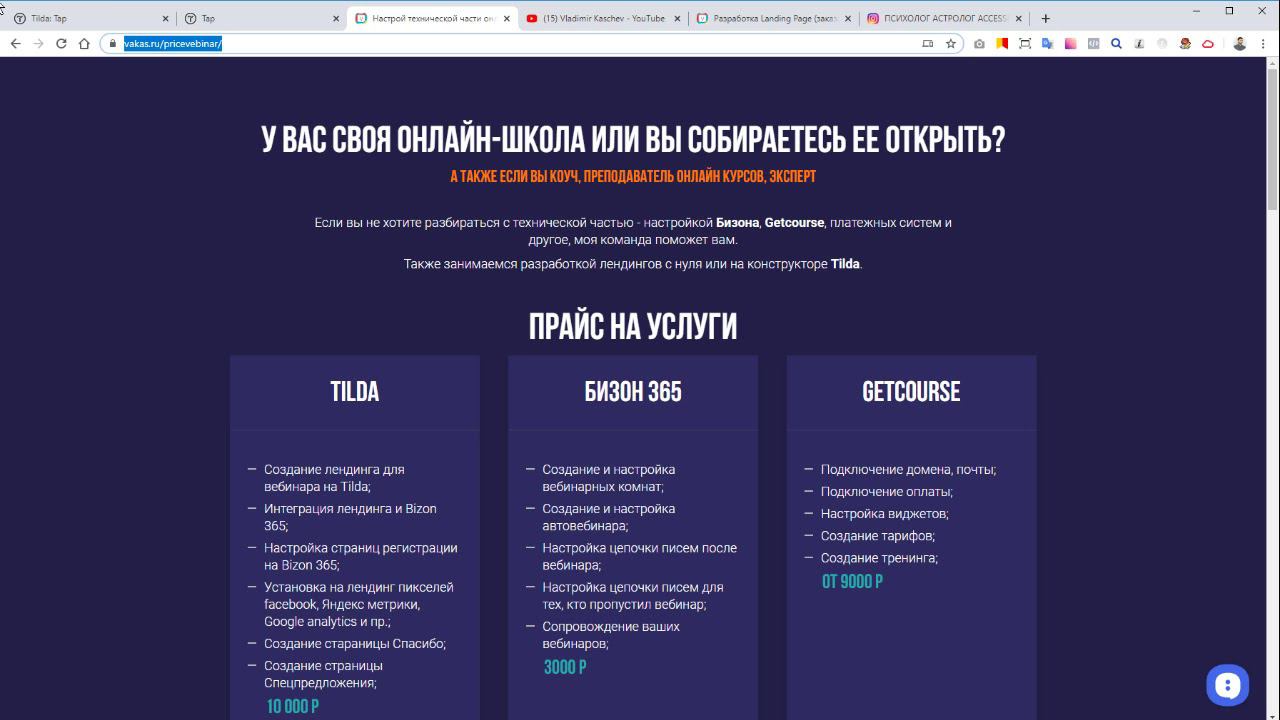Open the italic 'i' info extension
The height and width of the screenshot is (720, 1280).
tap(1139, 44)
